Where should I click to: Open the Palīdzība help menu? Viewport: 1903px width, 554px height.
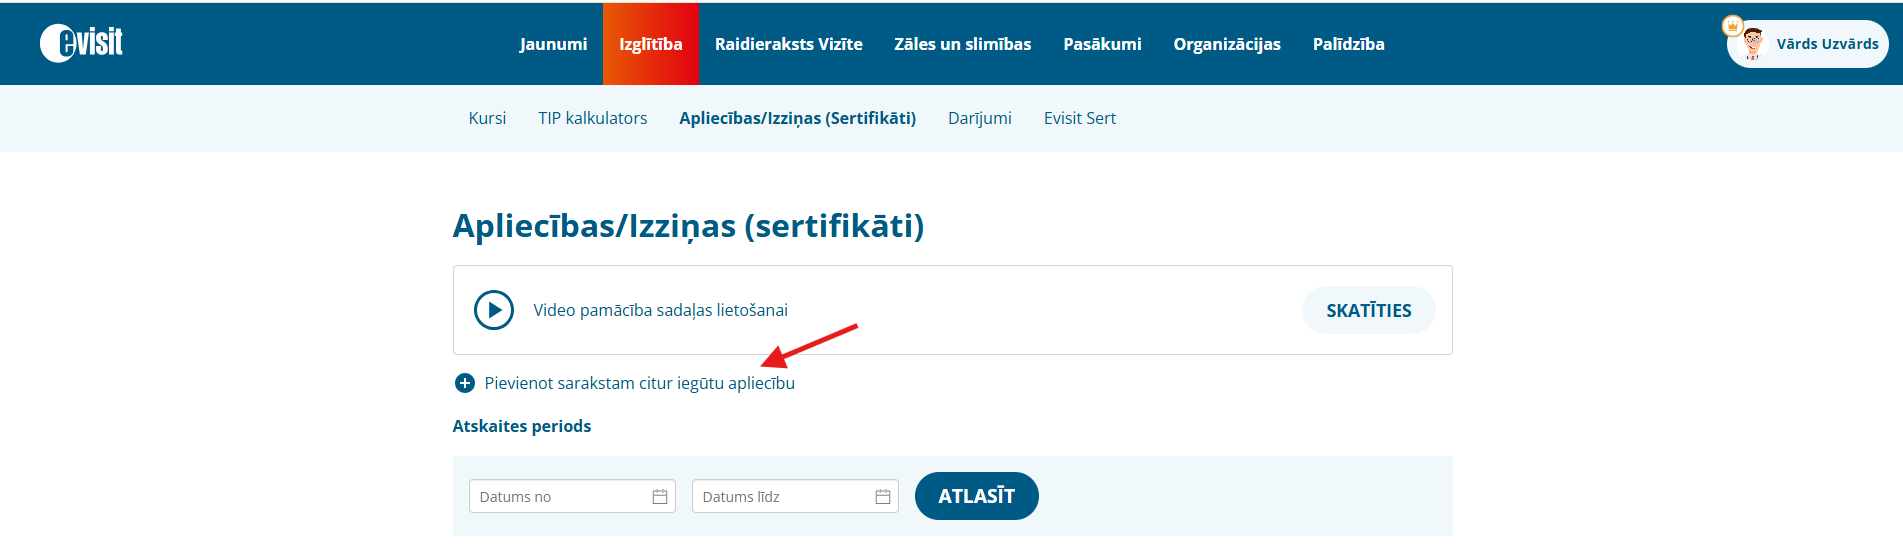(1348, 44)
